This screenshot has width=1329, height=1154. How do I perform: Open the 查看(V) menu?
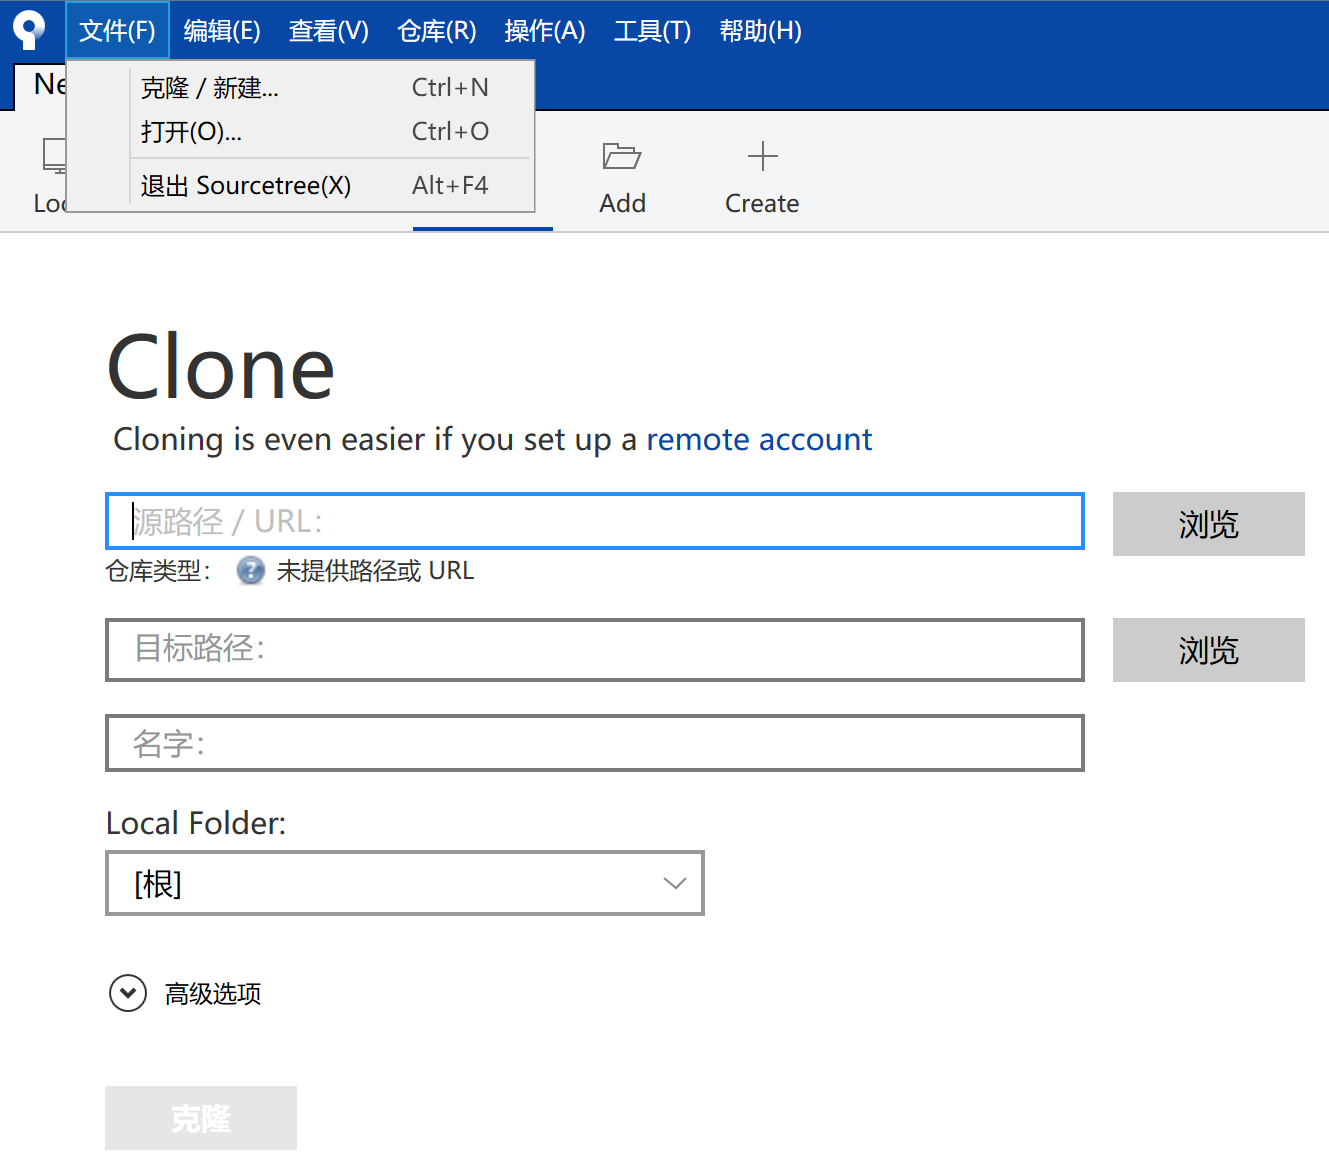tap(329, 31)
